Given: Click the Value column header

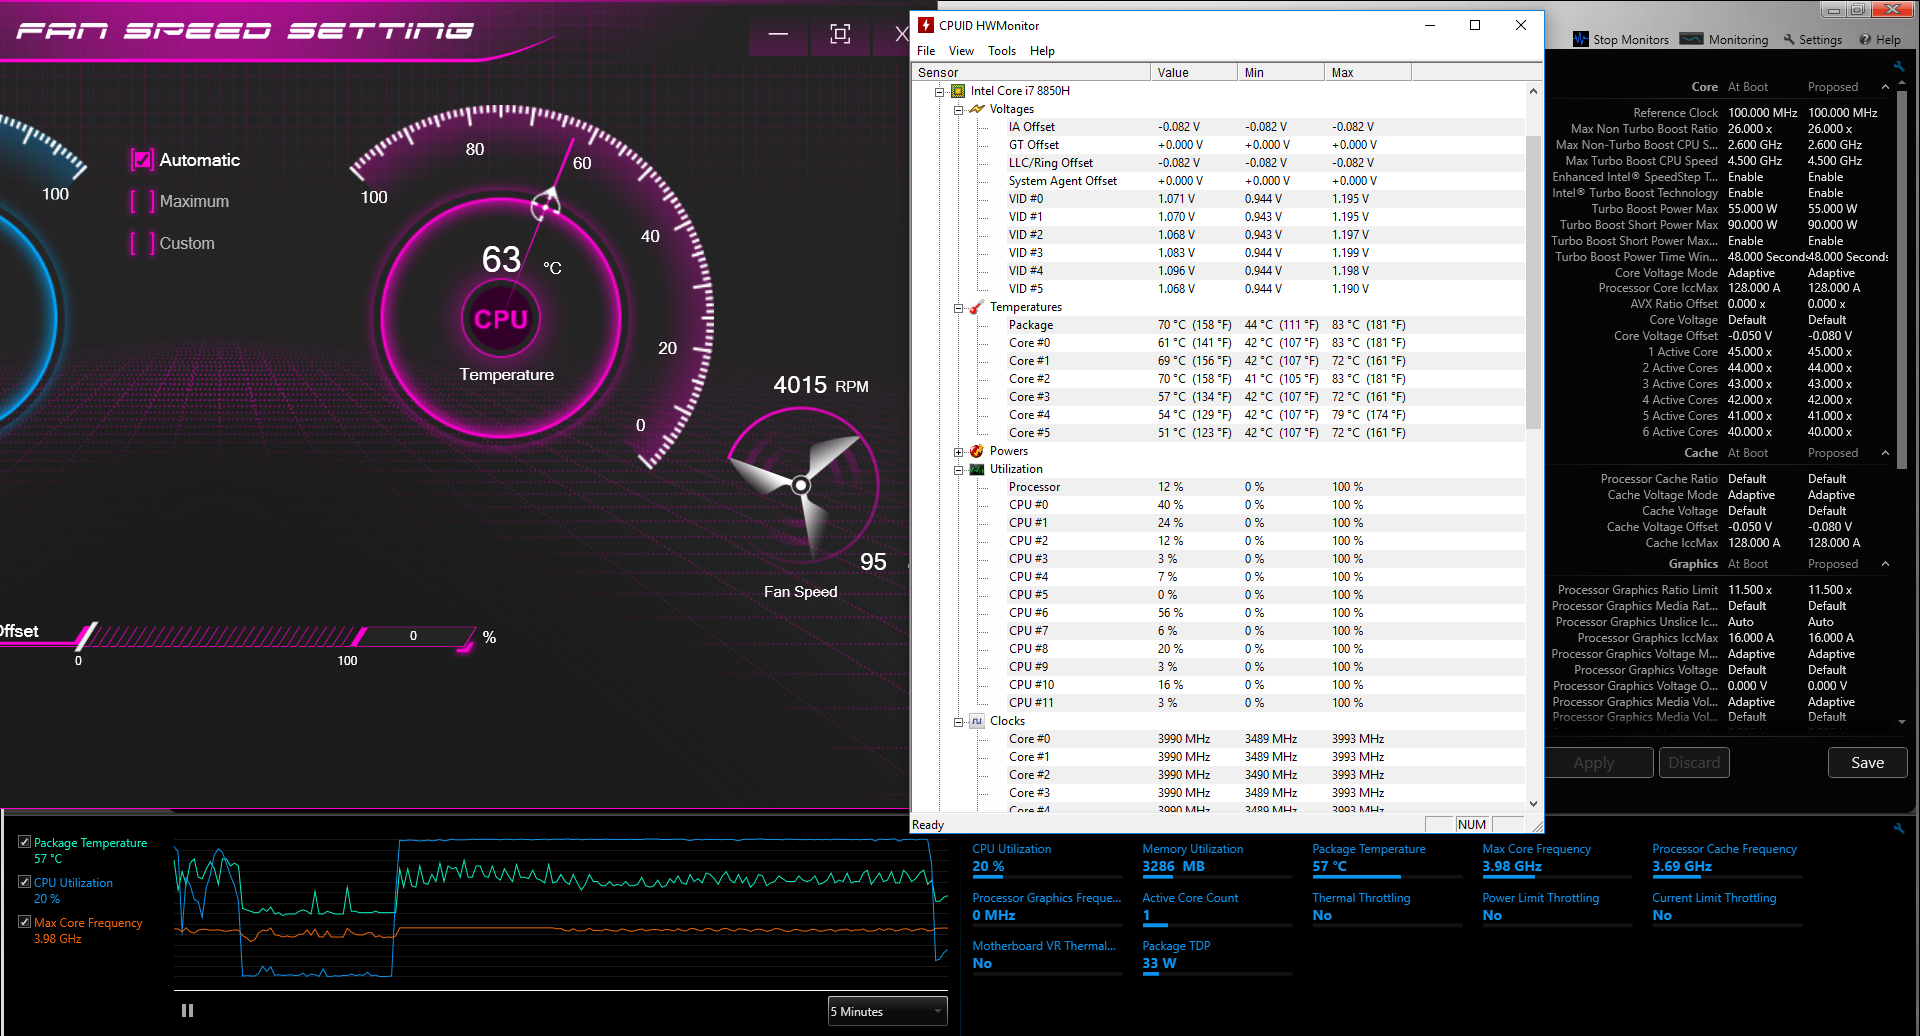Looking at the screenshot, I should (1193, 72).
